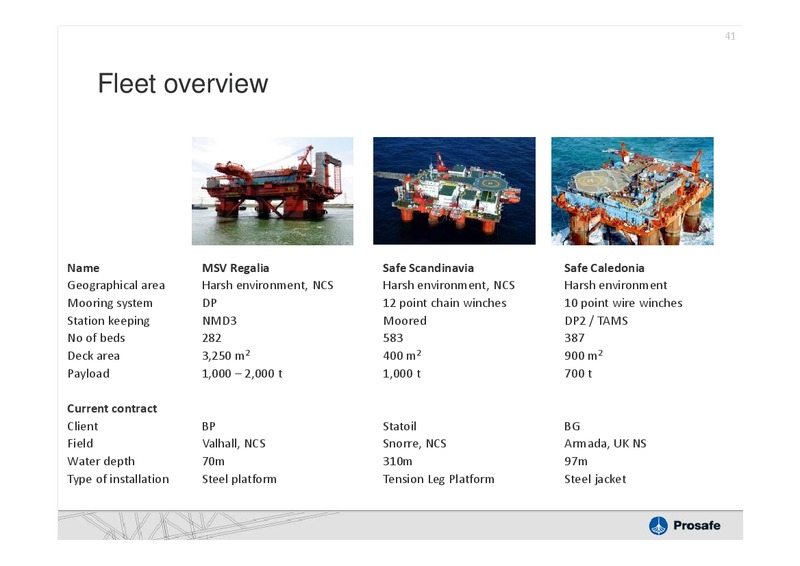Image resolution: width=800 pixels, height=566 pixels.
Task: Click the 'BP' client value
Action: point(209,426)
